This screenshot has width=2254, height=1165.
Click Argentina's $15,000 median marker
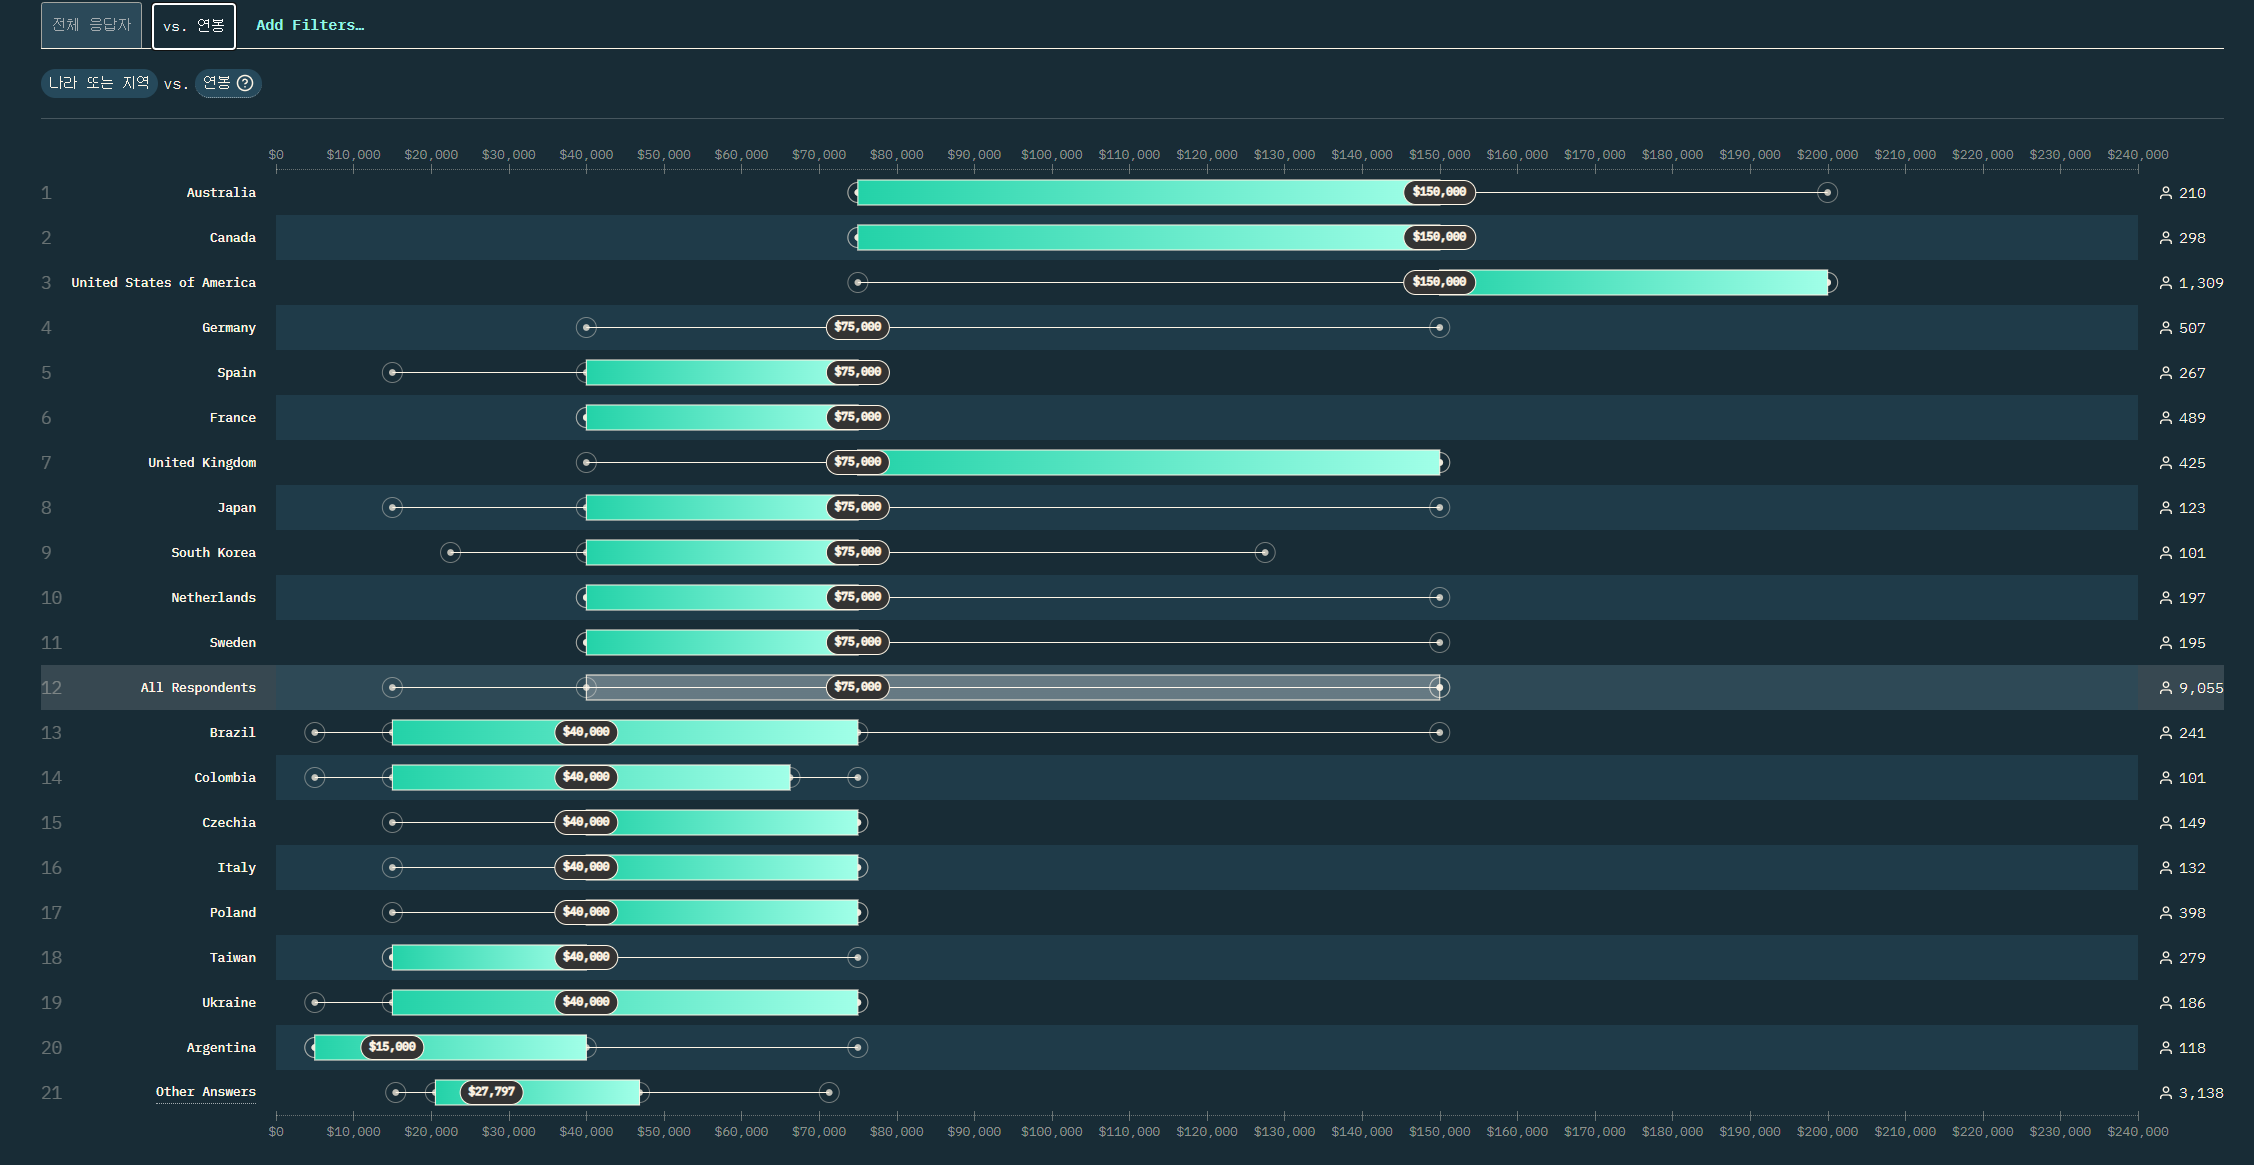(392, 1047)
